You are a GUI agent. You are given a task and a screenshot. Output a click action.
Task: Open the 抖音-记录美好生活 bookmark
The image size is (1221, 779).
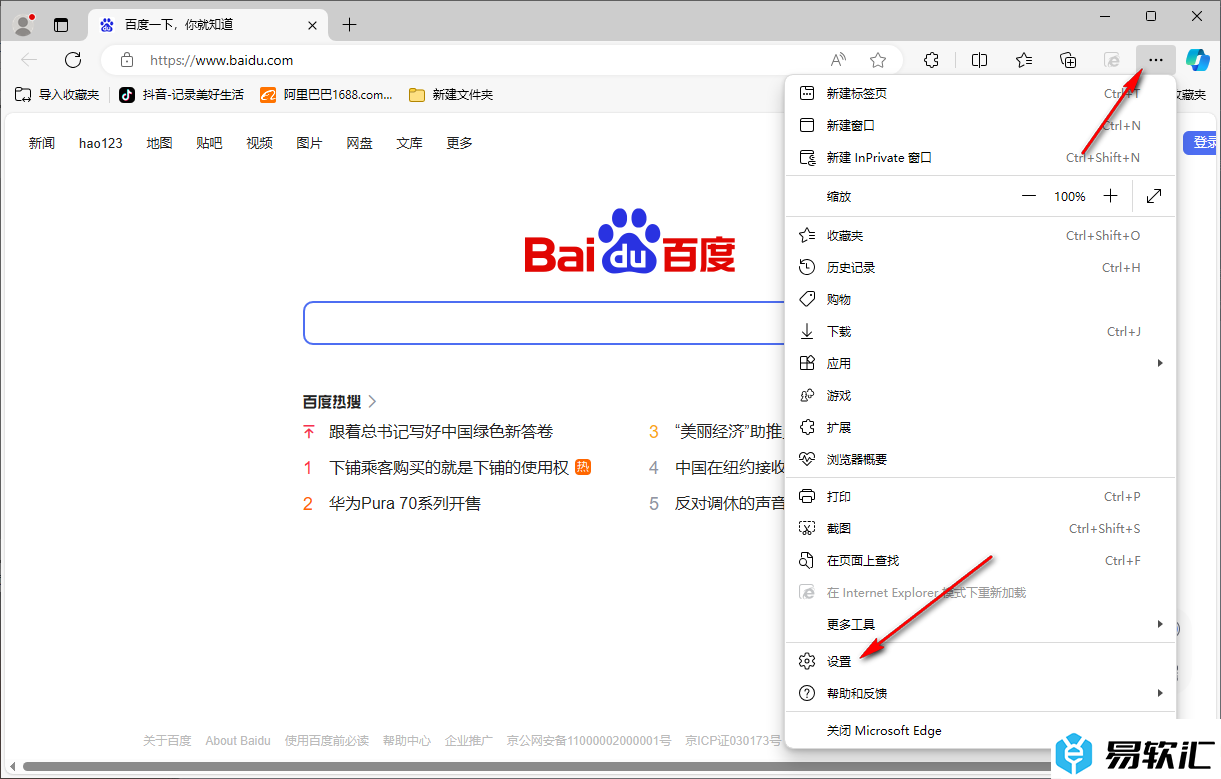click(181, 94)
